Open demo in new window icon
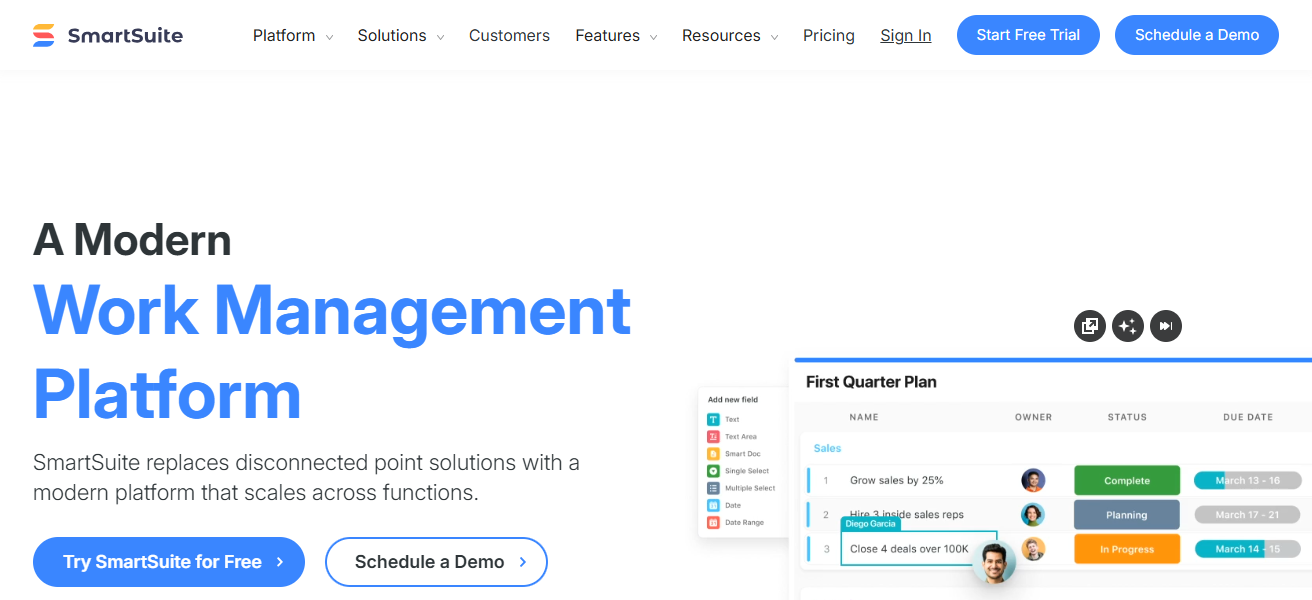The width and height of the screenshot is (1312, 600). click(1090, 326)
